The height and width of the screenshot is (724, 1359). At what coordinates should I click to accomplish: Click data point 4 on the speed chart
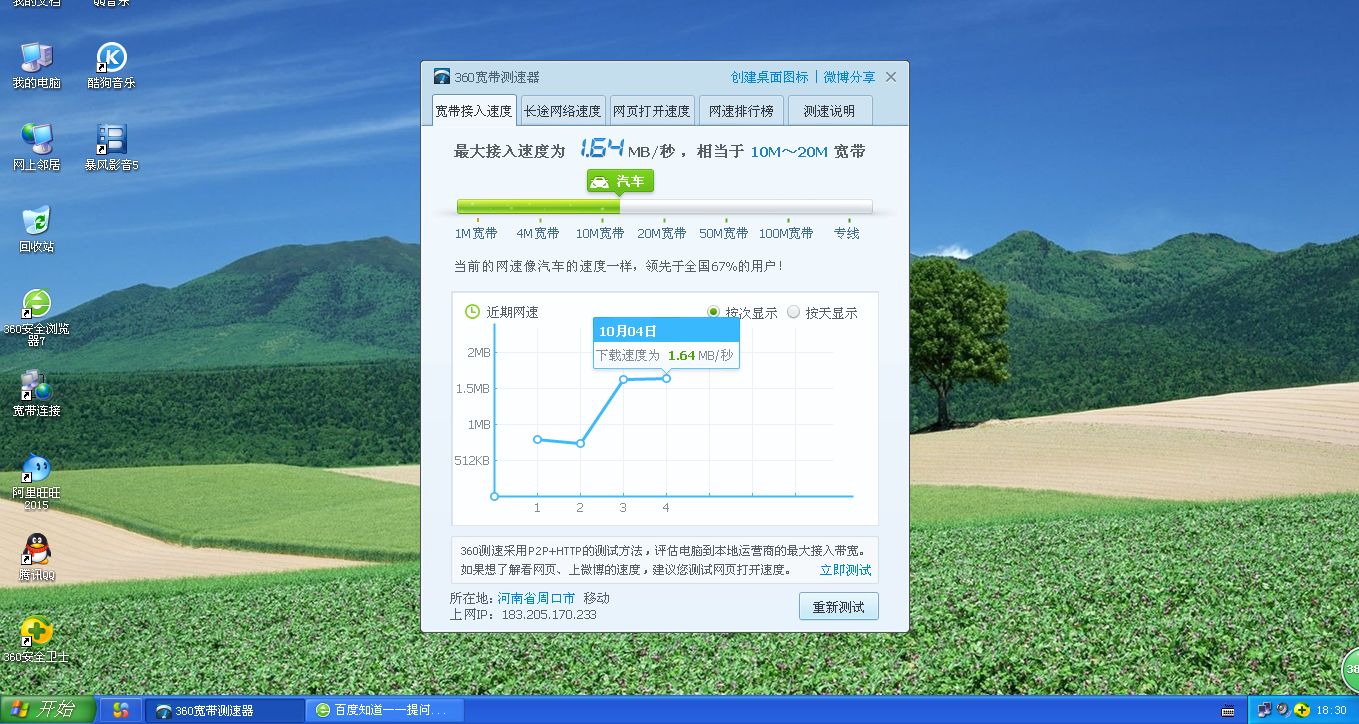(666, 378)
